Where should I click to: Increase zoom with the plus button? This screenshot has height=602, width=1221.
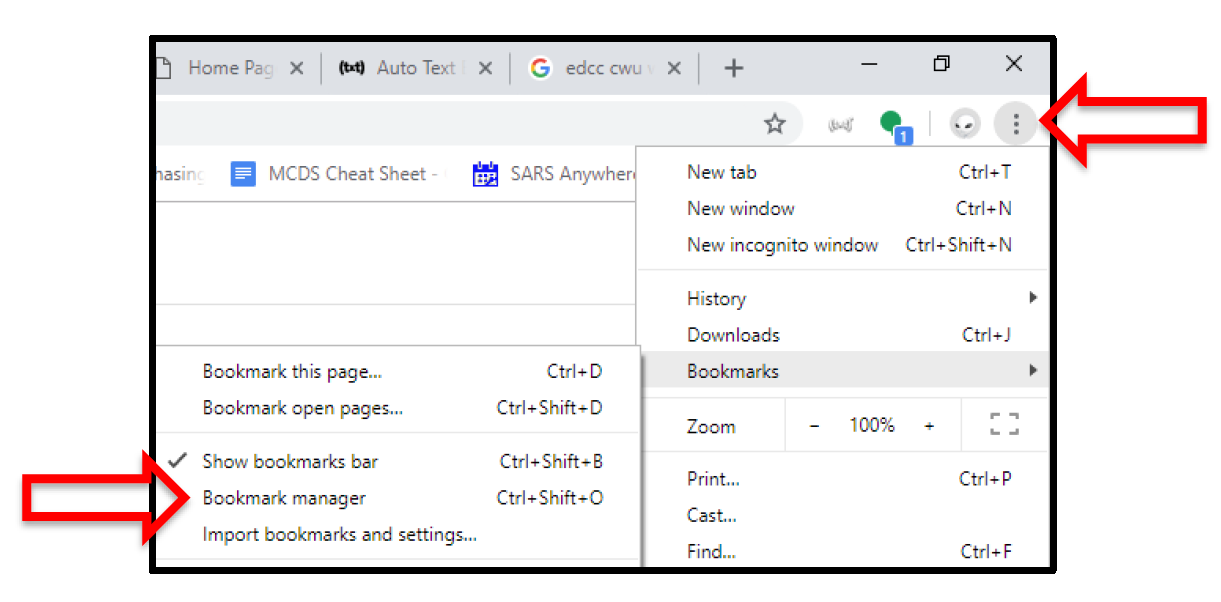coord(929,426)
